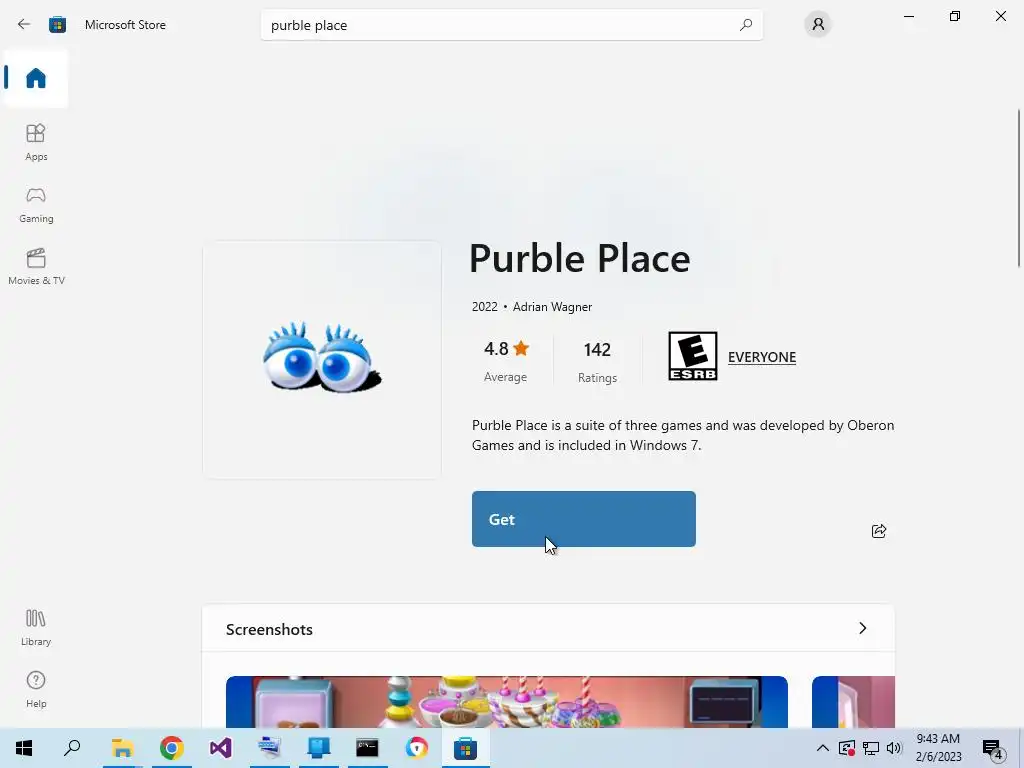Click the vertical scrollbar thumb
Viewport: 1024px width, 768px height.
(x=1019, y=188)
